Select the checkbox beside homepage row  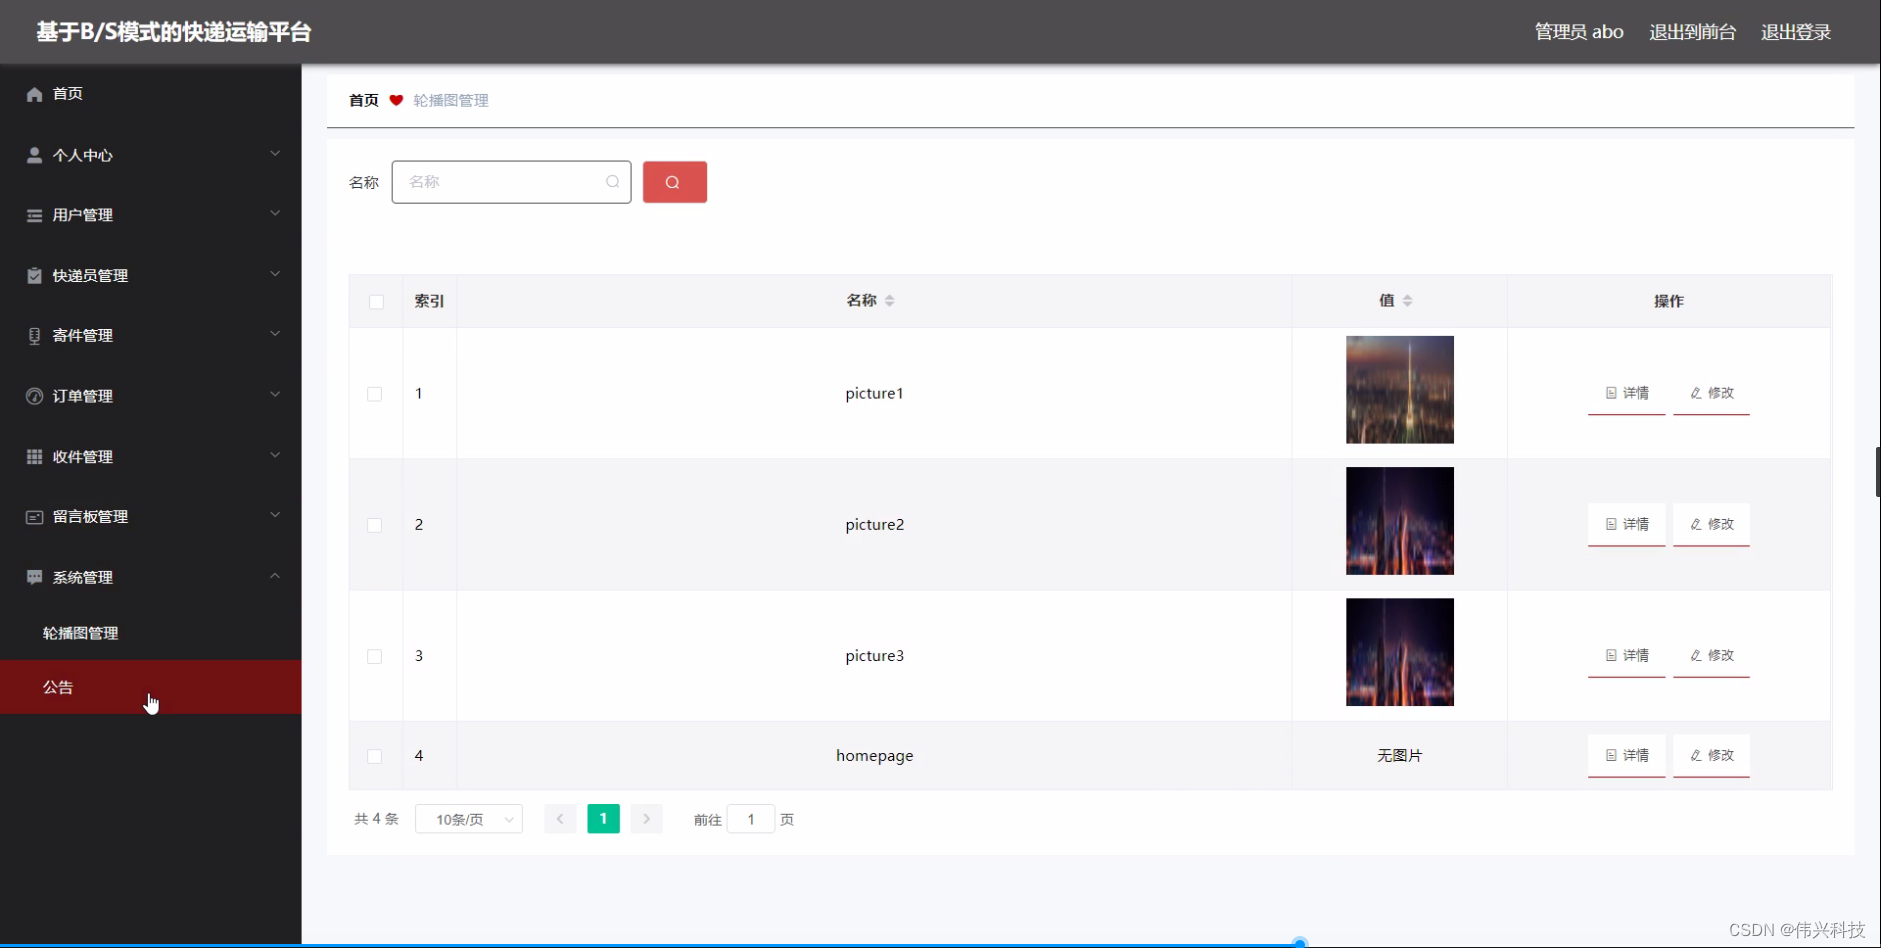(x=375, y=756)
